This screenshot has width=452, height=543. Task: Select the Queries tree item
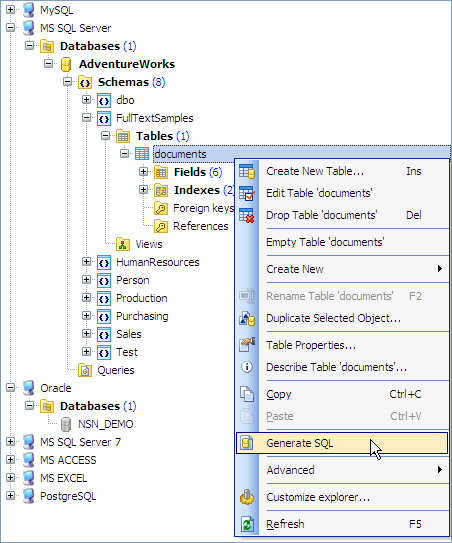[116, 371]
